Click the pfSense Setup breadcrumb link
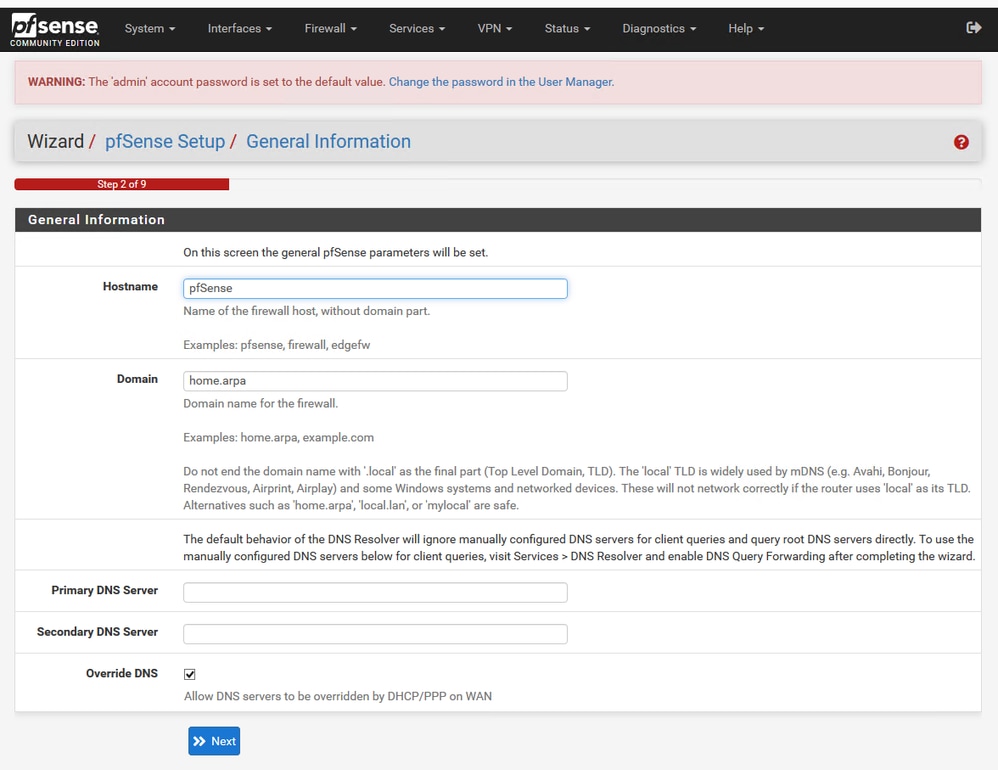The image size is (998, 770). click(165, 141)
